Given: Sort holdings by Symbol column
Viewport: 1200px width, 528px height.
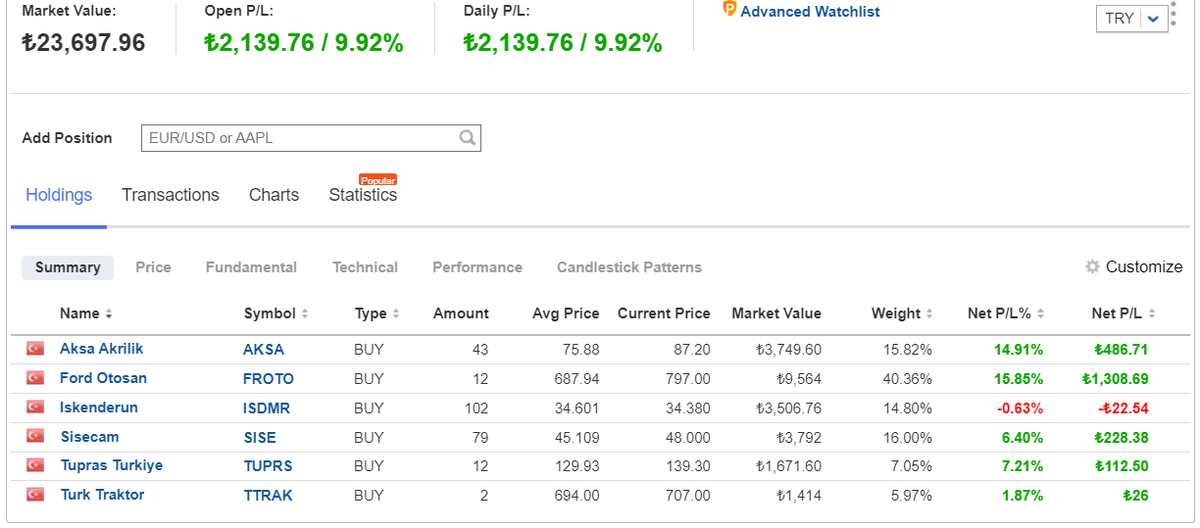Looking at the screenshot, I should [276, 313].
